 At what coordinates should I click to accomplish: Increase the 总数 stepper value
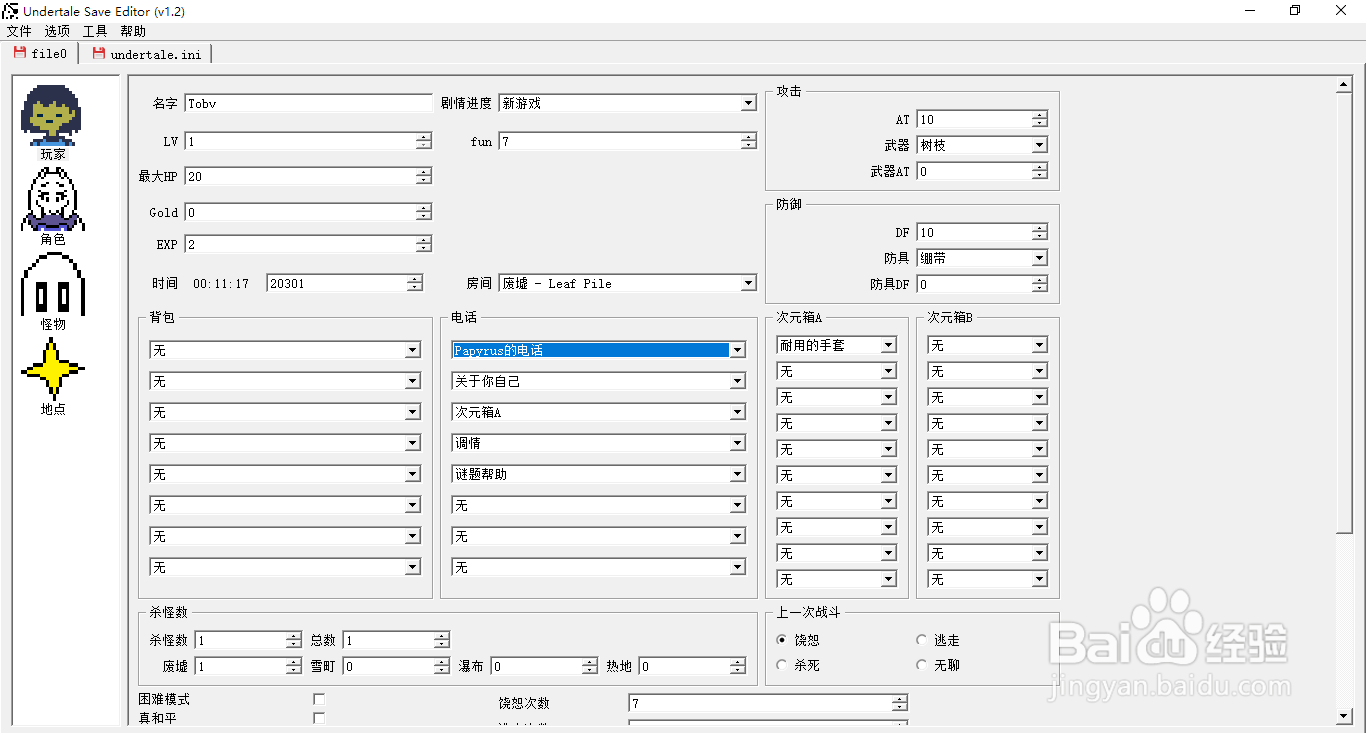[441, 636]
